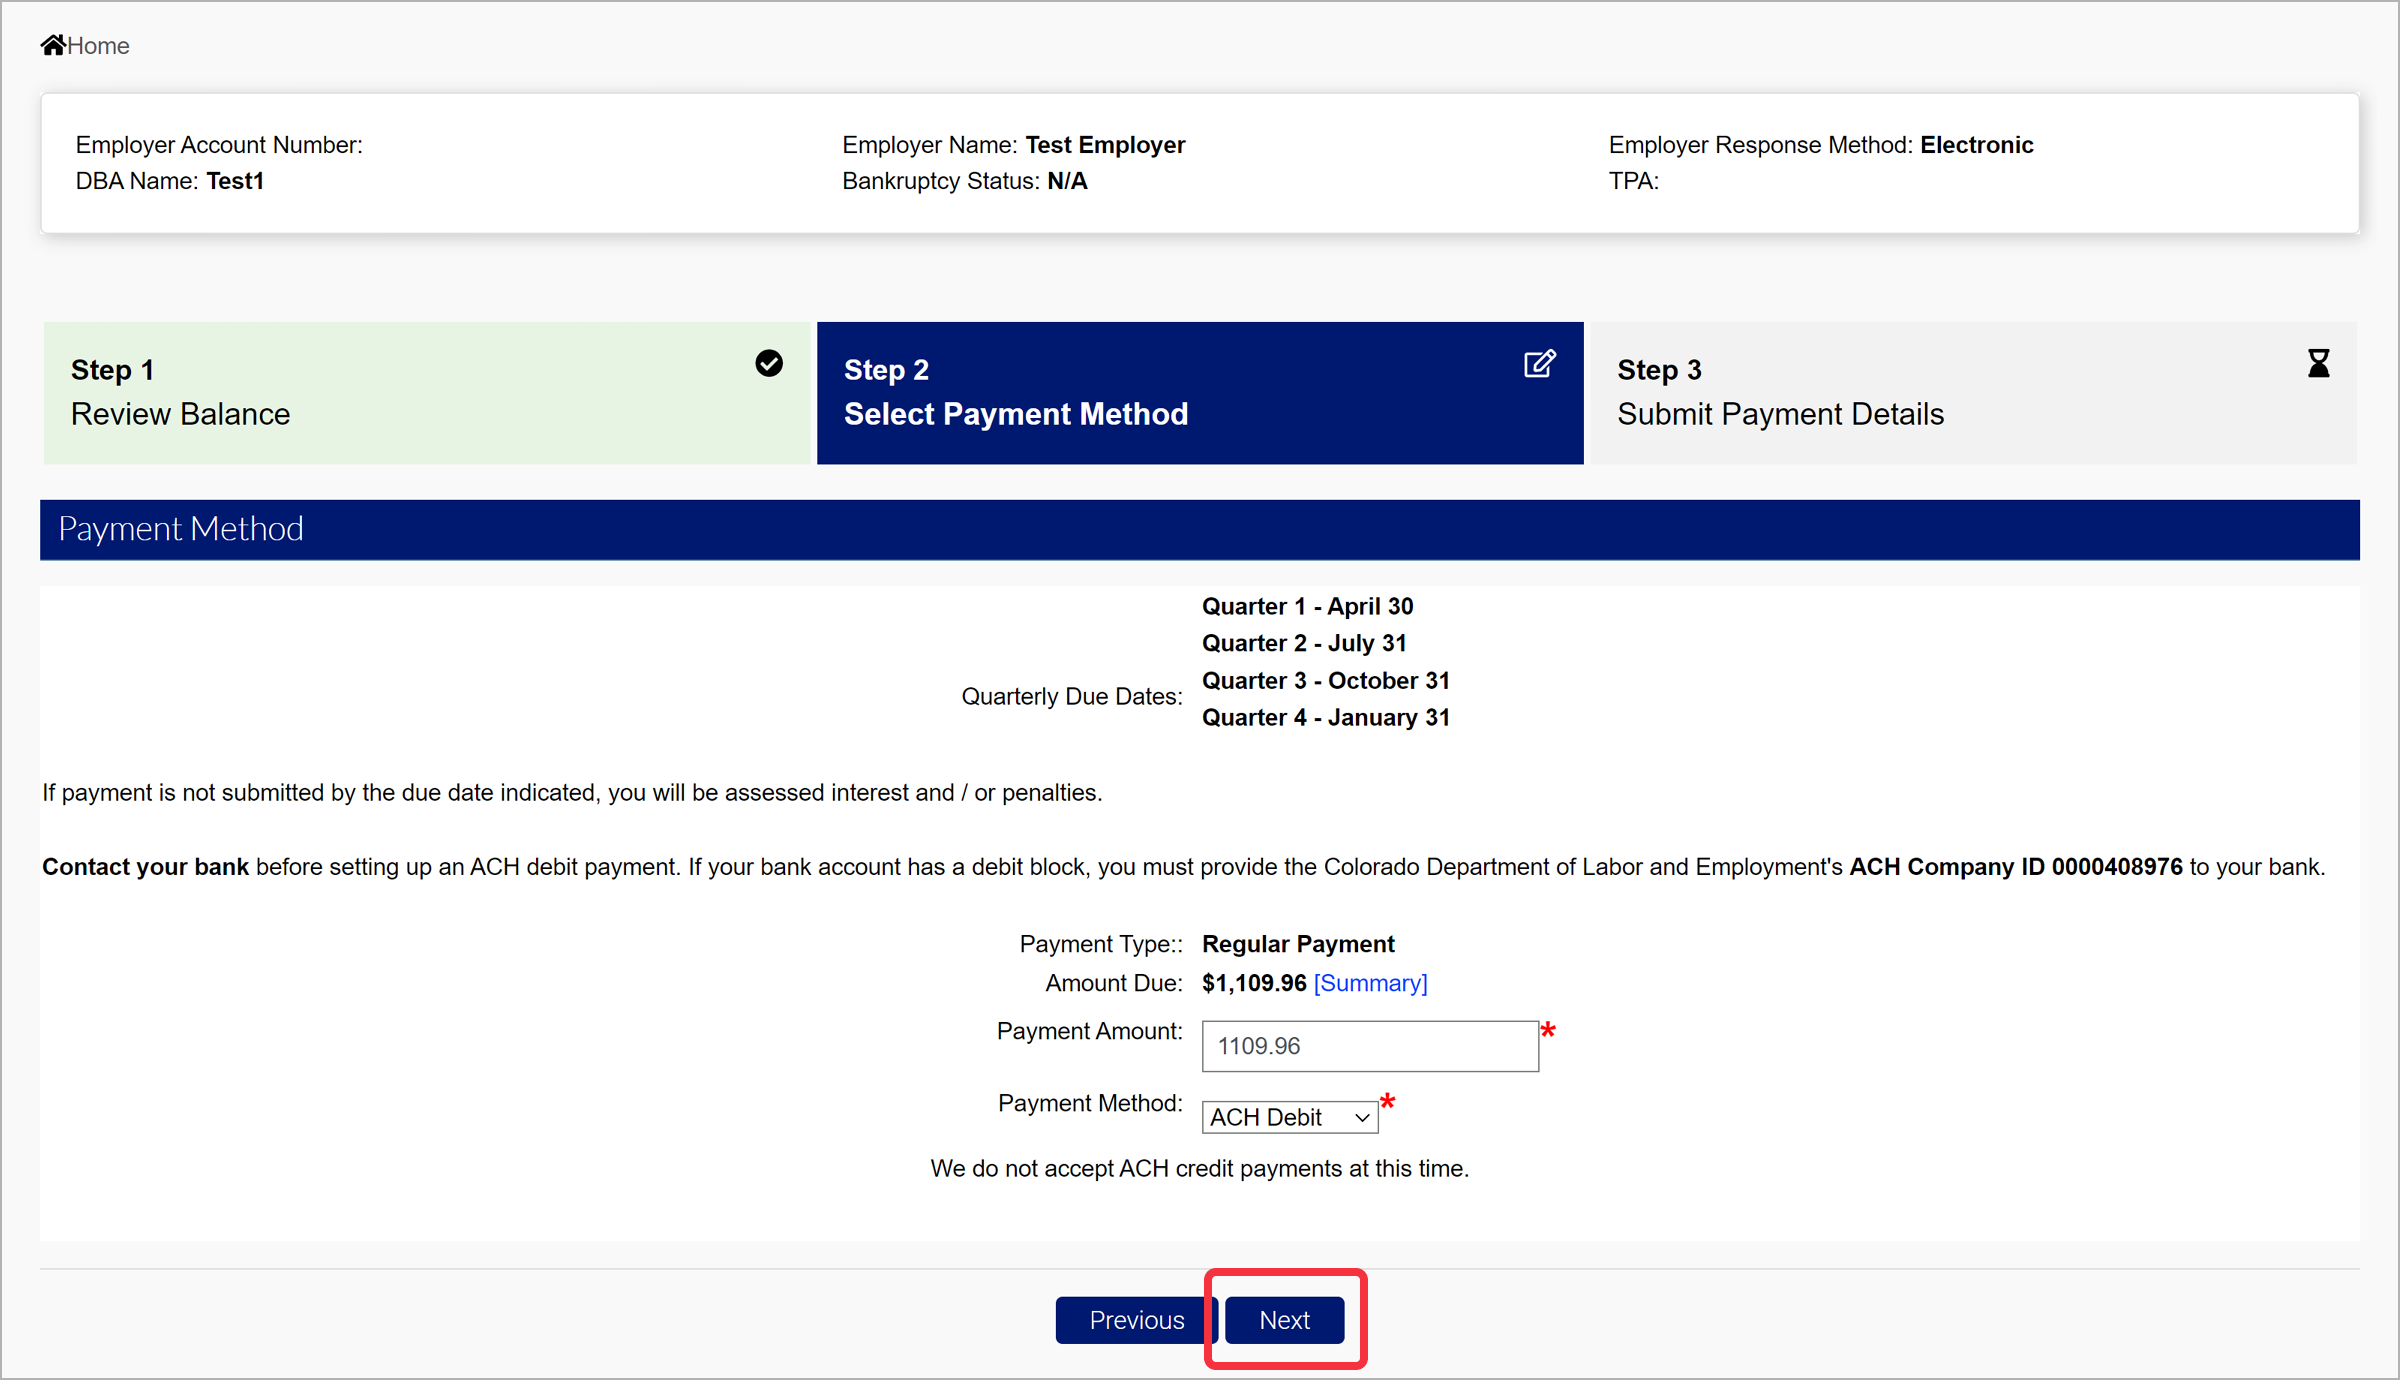Click the Step 3 hourglass icon

[2319, 363]
